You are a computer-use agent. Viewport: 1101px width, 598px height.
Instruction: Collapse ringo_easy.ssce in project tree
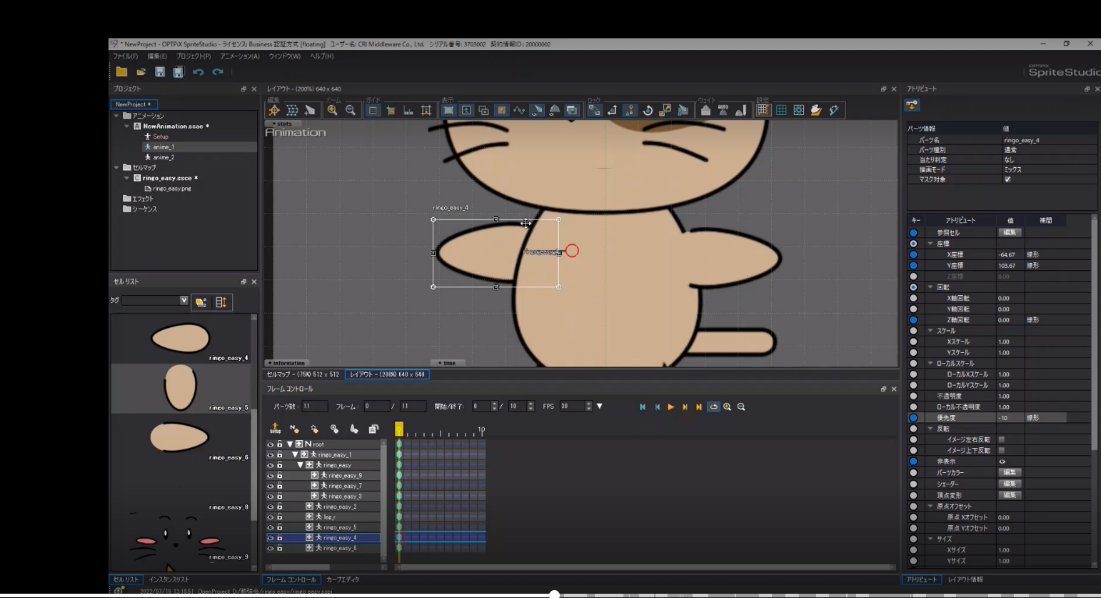point(127,178)
